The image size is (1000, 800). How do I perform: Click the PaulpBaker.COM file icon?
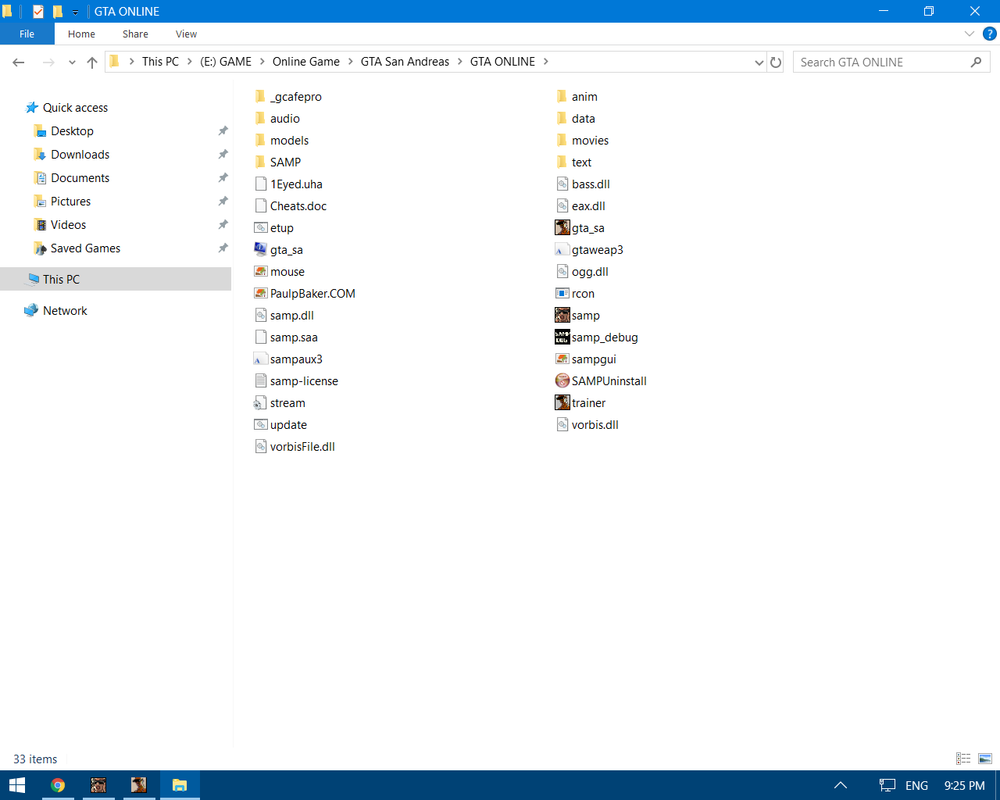pos(260,293)
